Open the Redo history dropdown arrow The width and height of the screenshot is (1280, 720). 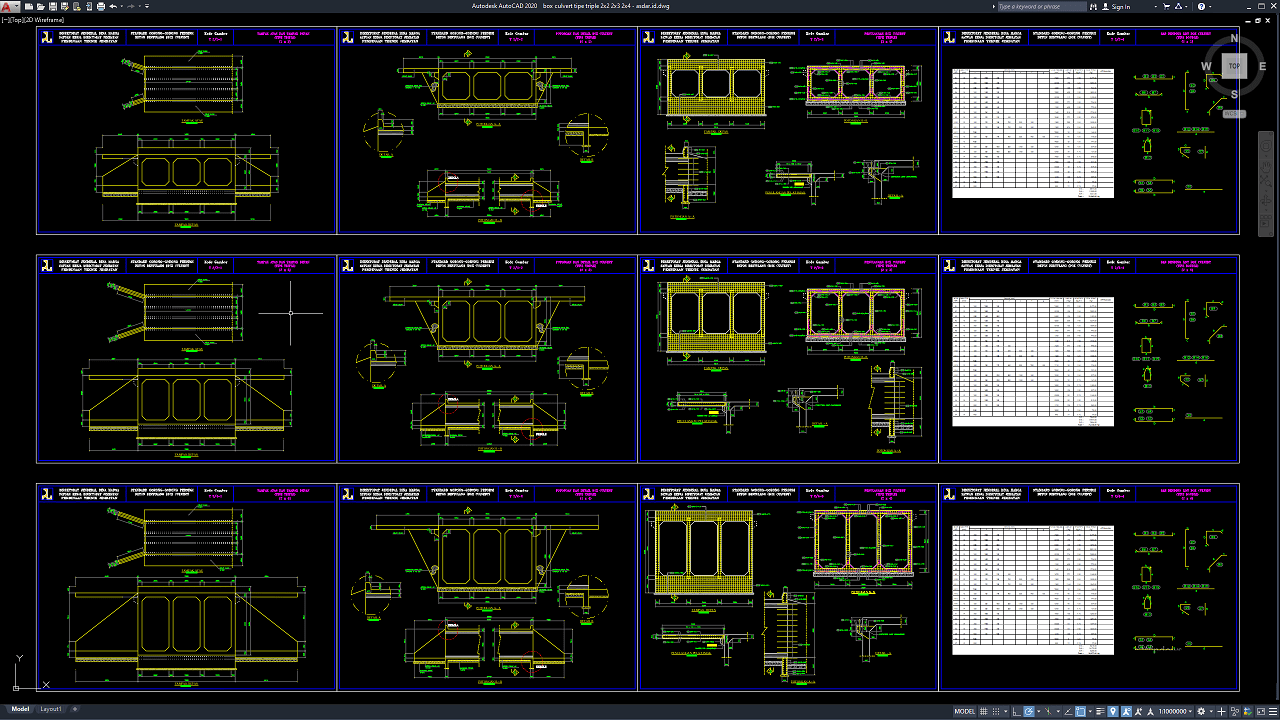(x=140, y=6)
